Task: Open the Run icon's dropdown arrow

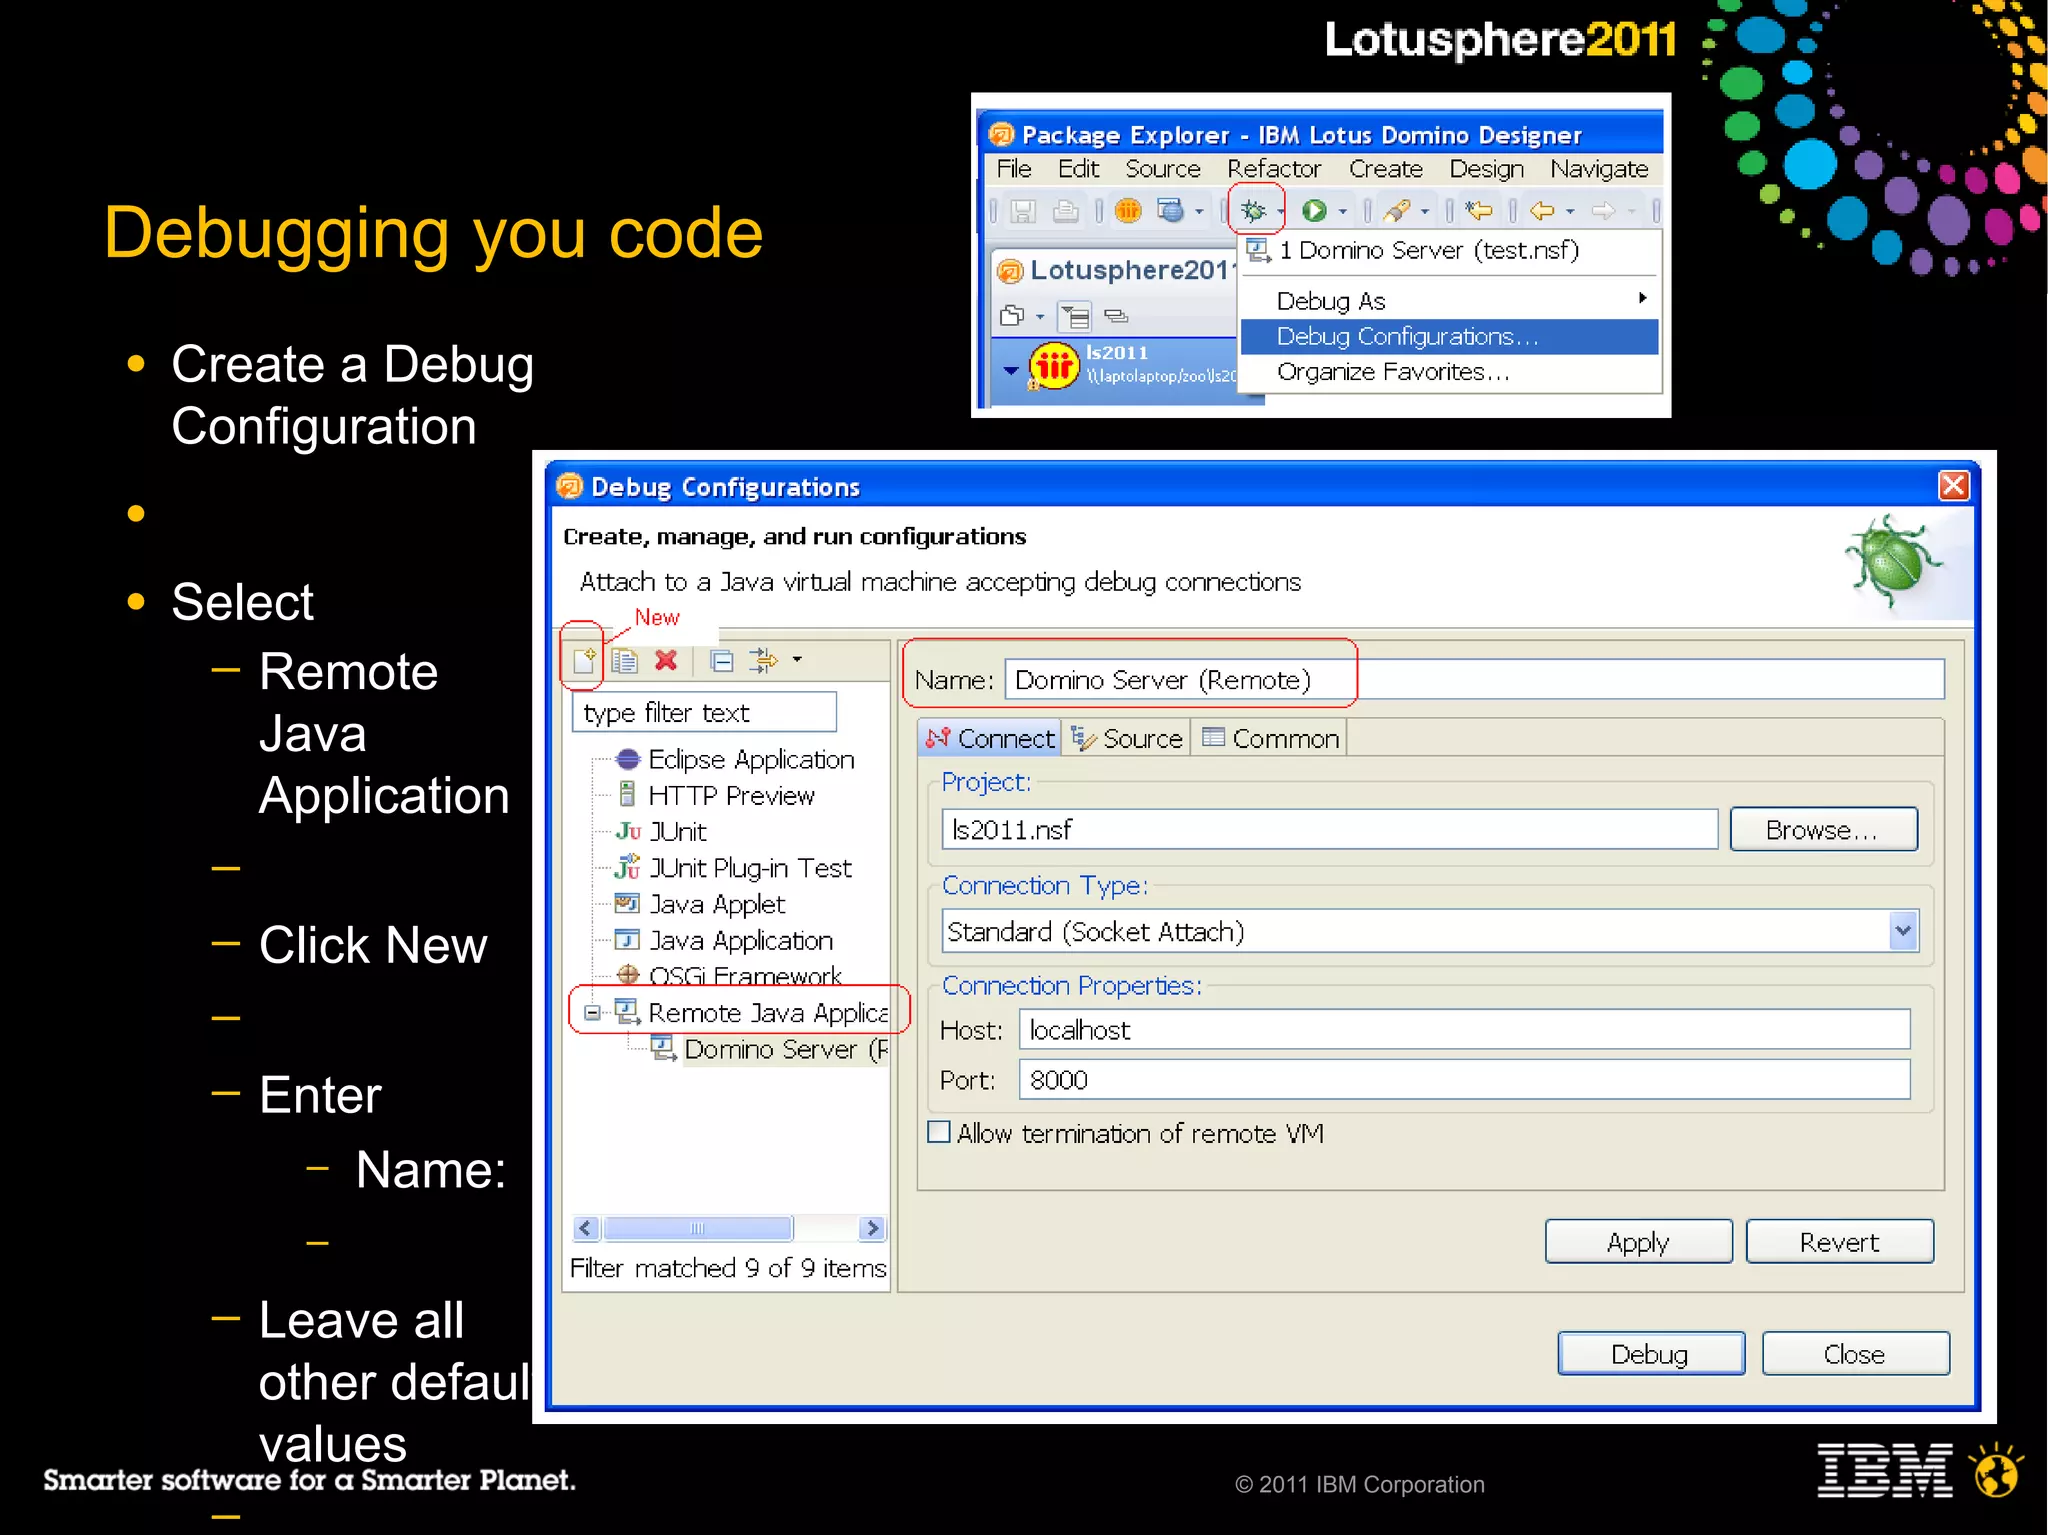Action: [1342, 212]
